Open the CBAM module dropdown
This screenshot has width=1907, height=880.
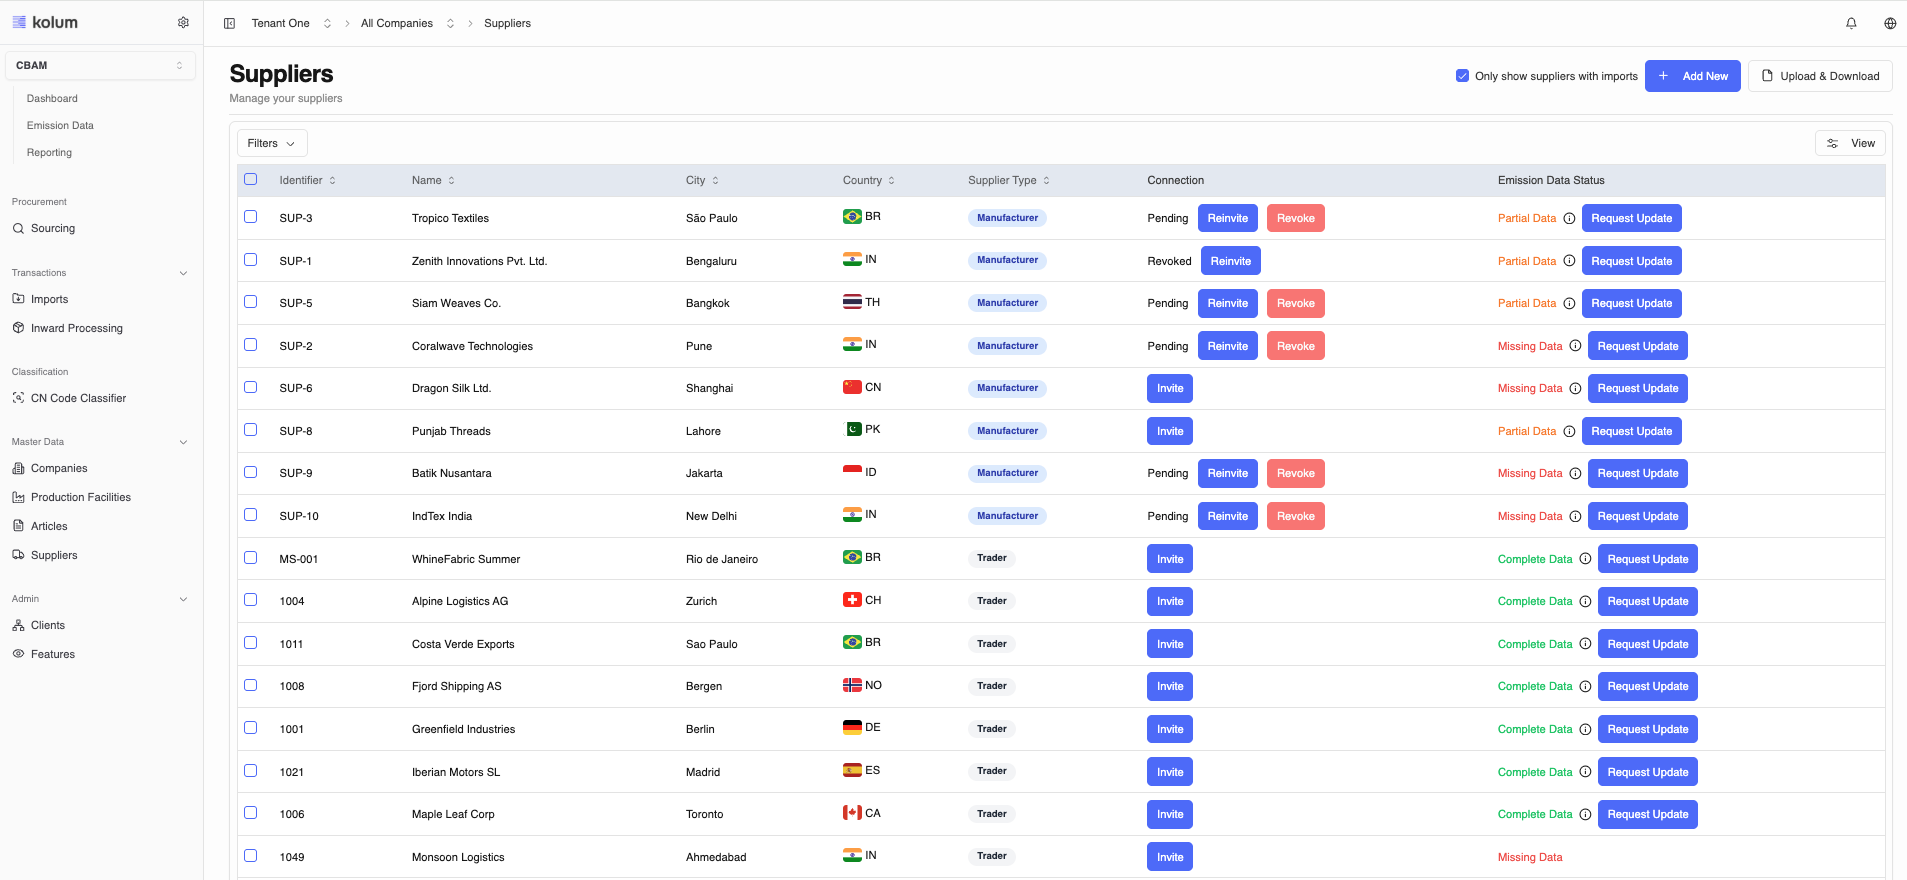[x=100, y=65]
